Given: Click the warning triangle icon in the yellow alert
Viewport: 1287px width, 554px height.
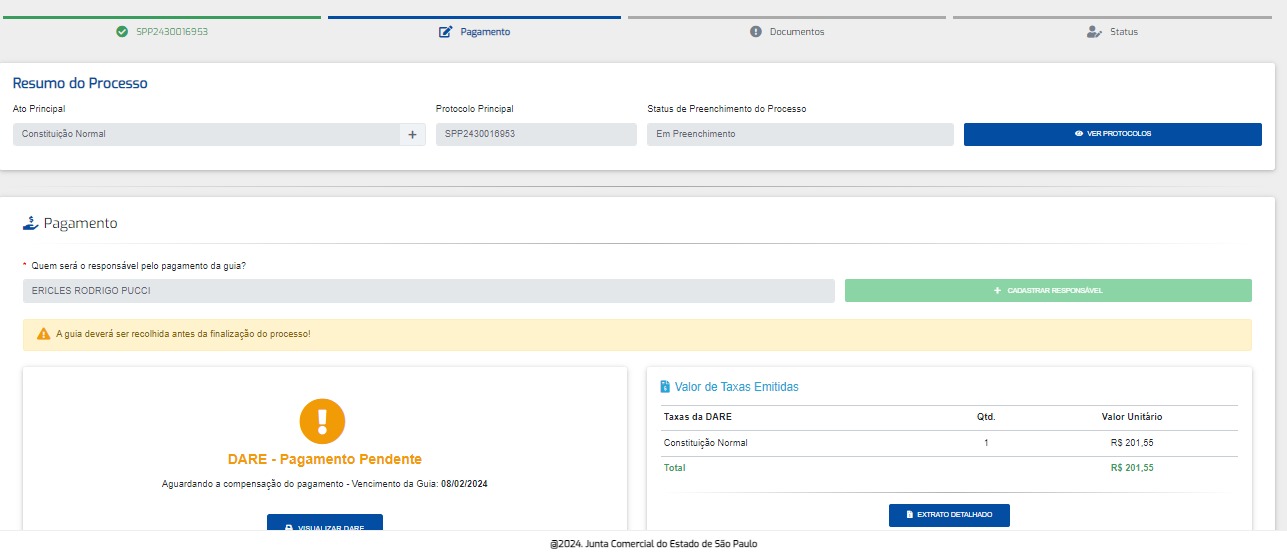Looking at the screenshot, I should [x=43, y=334].
